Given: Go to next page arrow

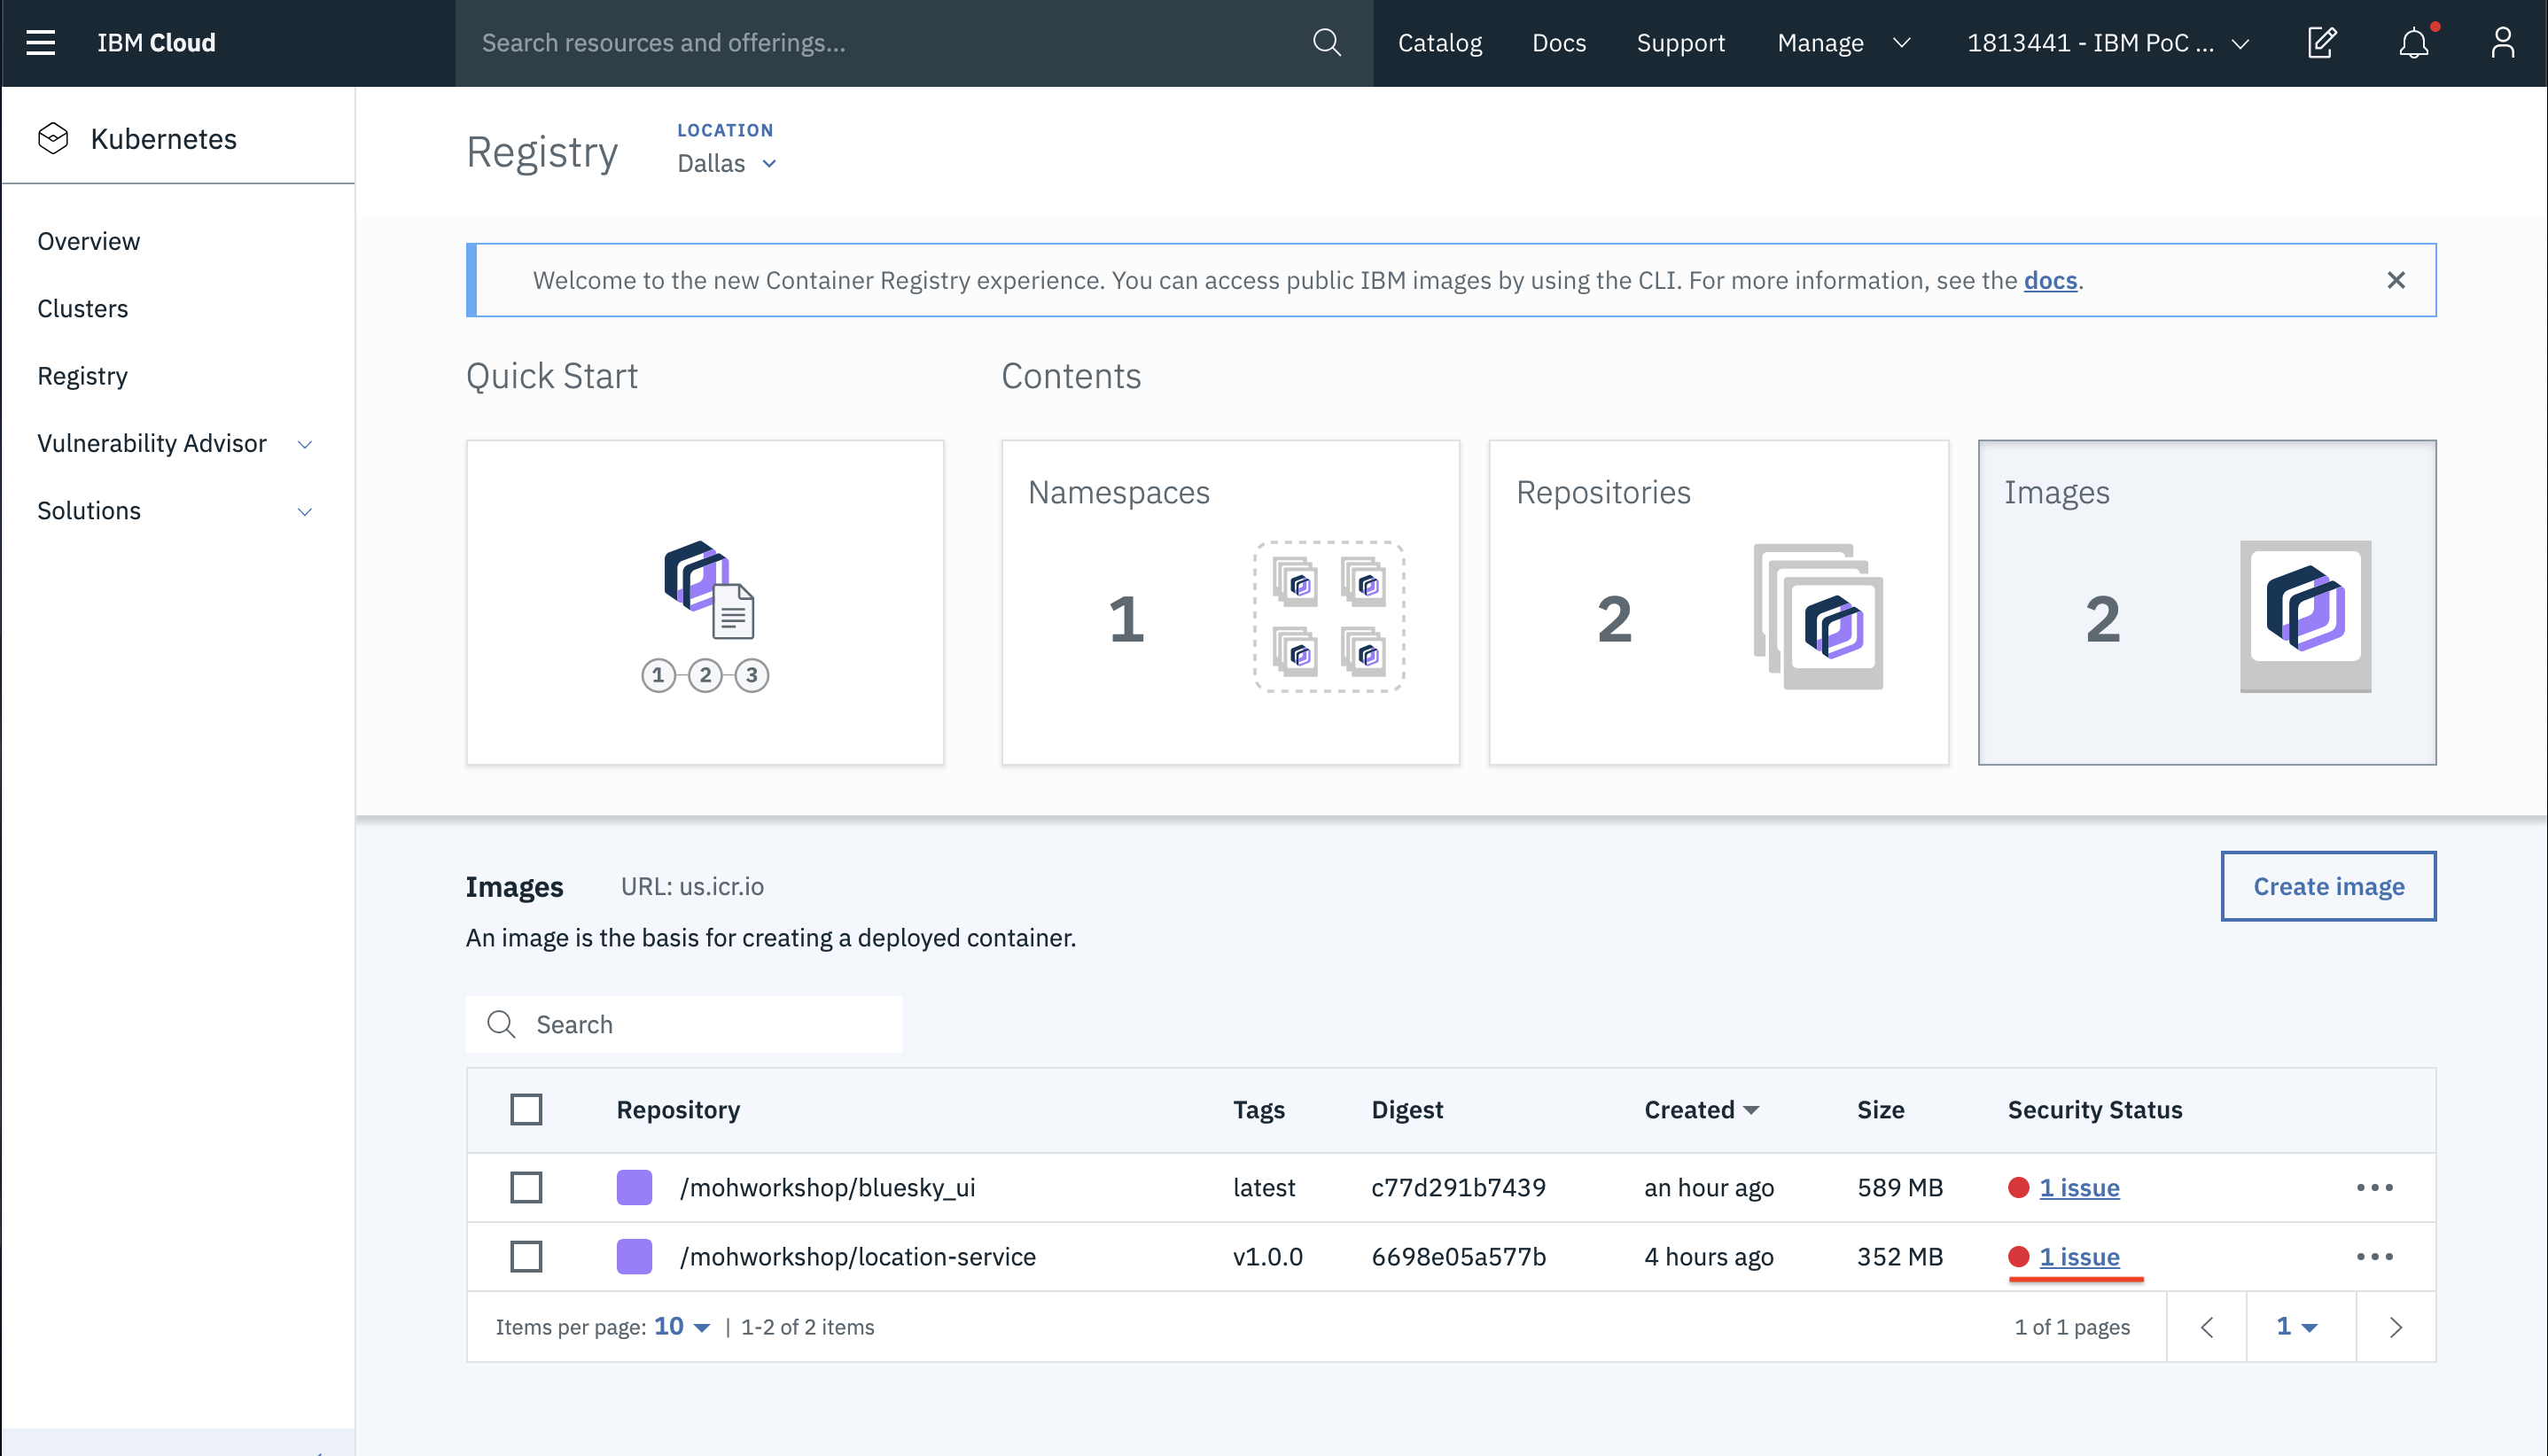Looking at the screenshot, I should pyautogui.click(x=2396, y=1327).
